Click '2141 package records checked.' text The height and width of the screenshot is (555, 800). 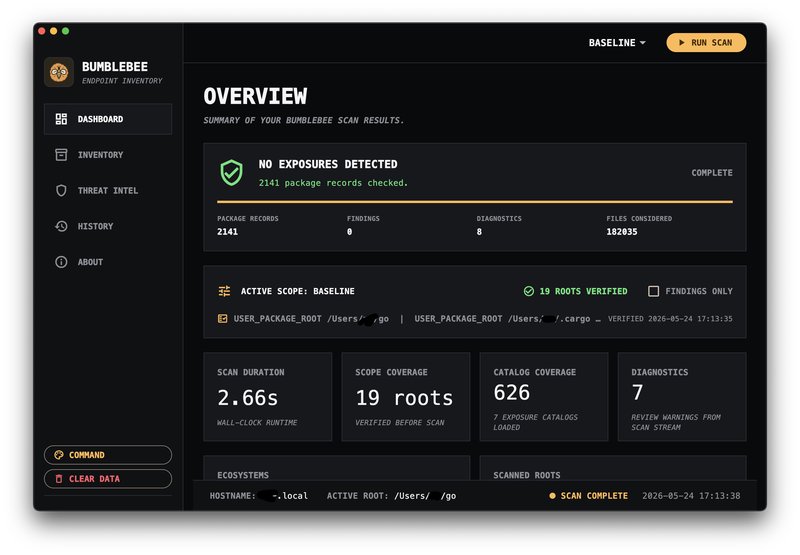[333, 183]
